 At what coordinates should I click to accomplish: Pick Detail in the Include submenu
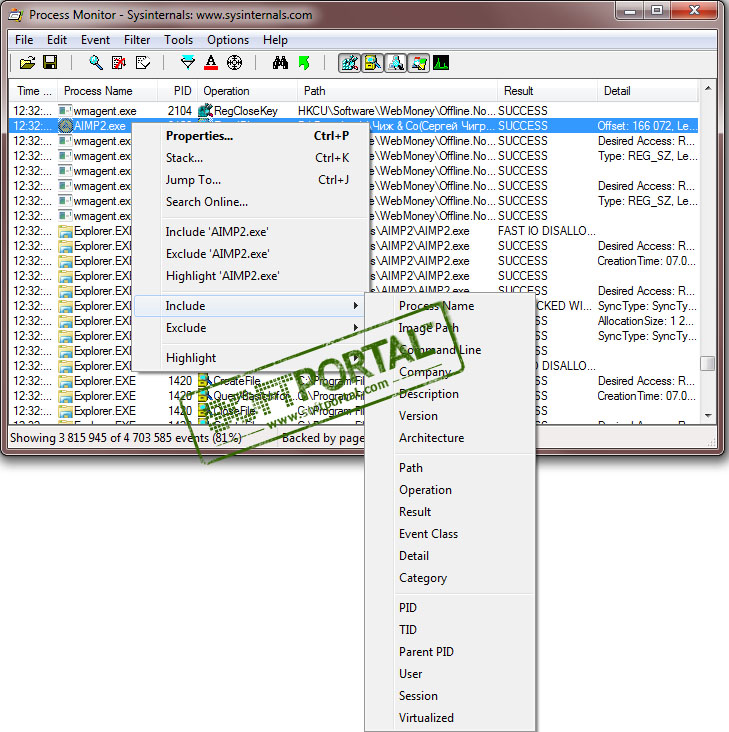450,556
